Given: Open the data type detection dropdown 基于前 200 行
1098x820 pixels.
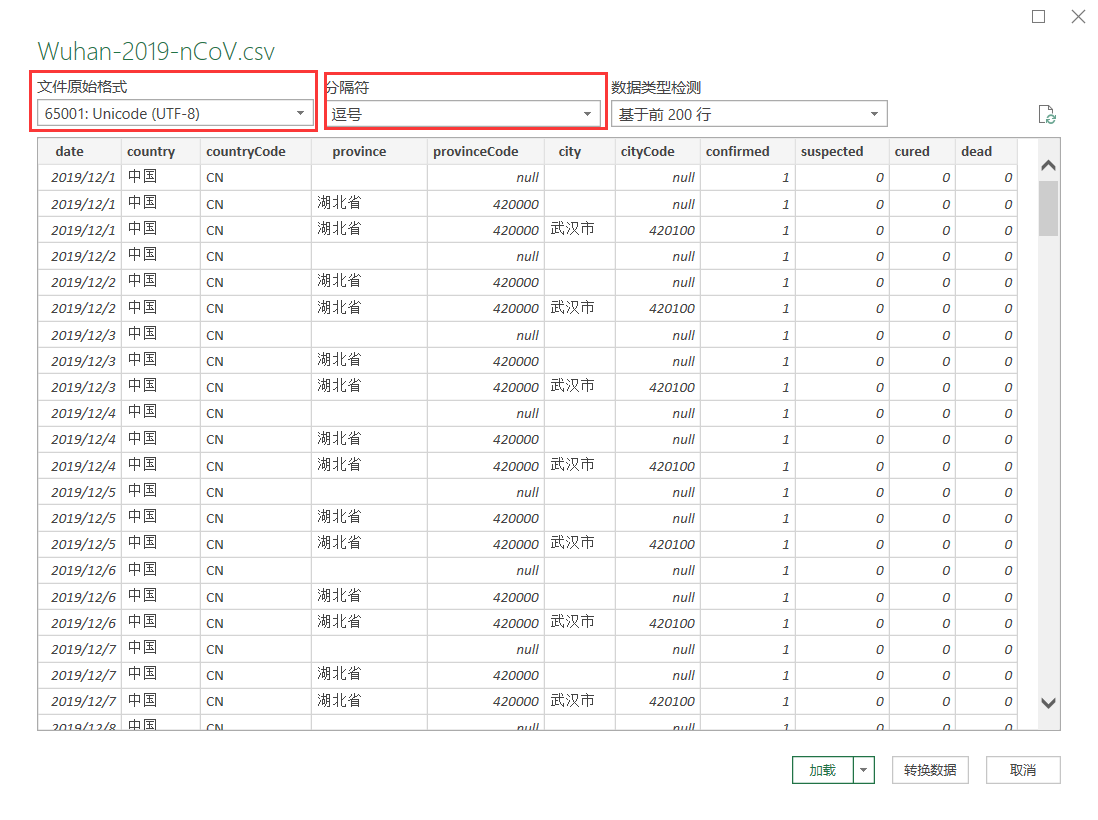Looking at the screenshot, I should pos(749,114).
